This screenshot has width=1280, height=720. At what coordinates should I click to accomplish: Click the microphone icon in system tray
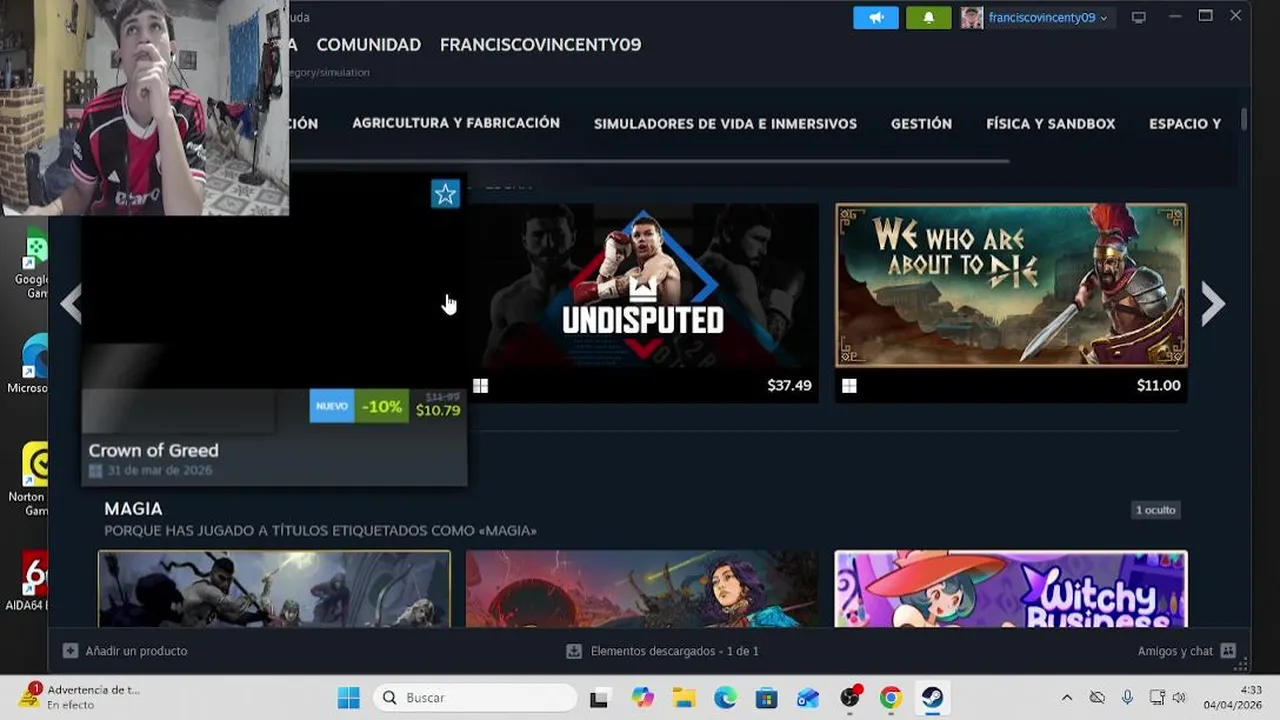tap(1127, 698)
